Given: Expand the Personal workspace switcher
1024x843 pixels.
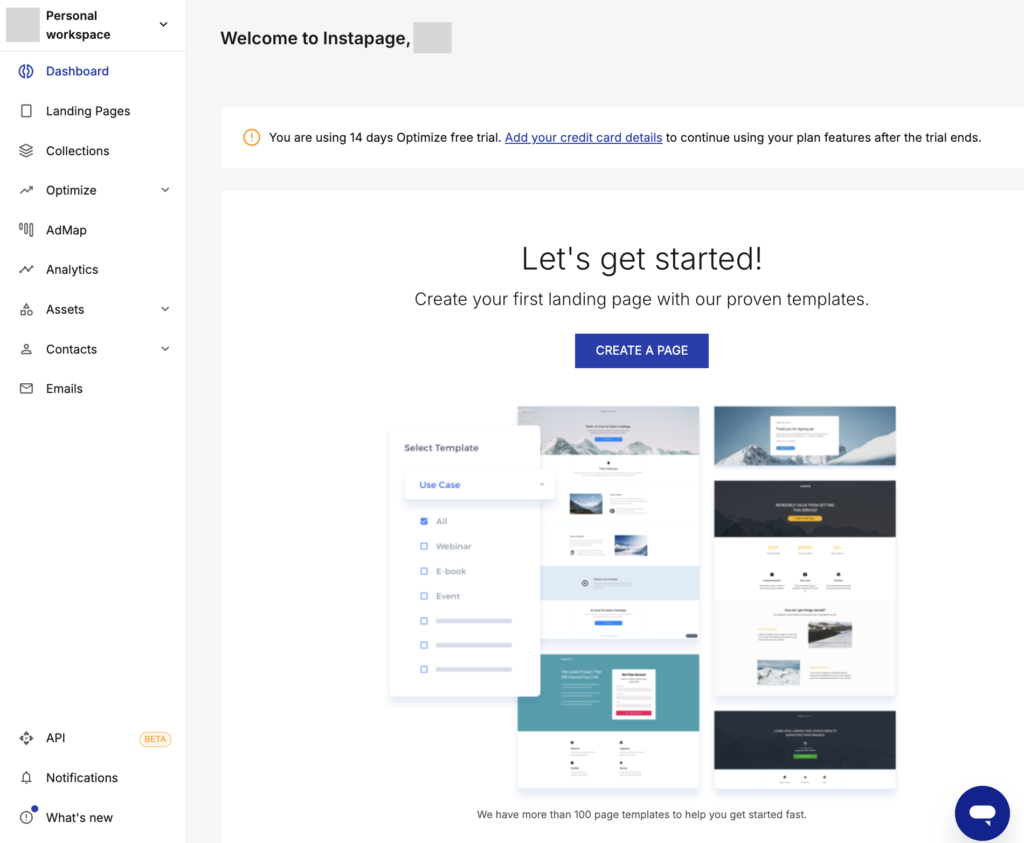Looking at the screenshot, I should 164,25.
